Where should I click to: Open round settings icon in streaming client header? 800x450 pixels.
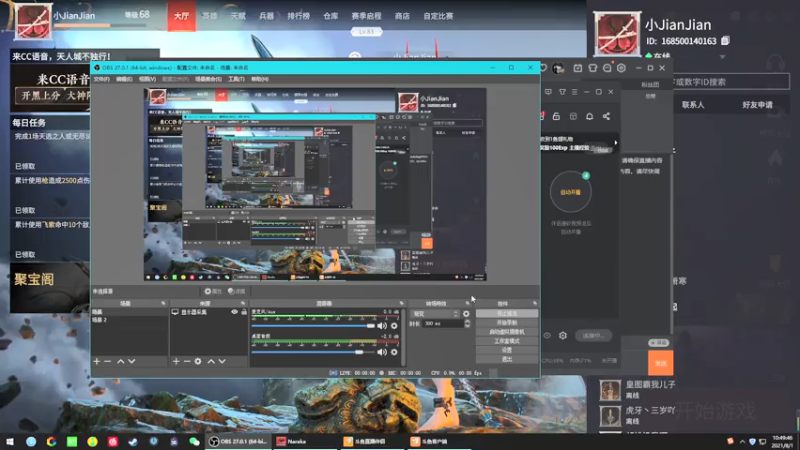coord(621,68)
